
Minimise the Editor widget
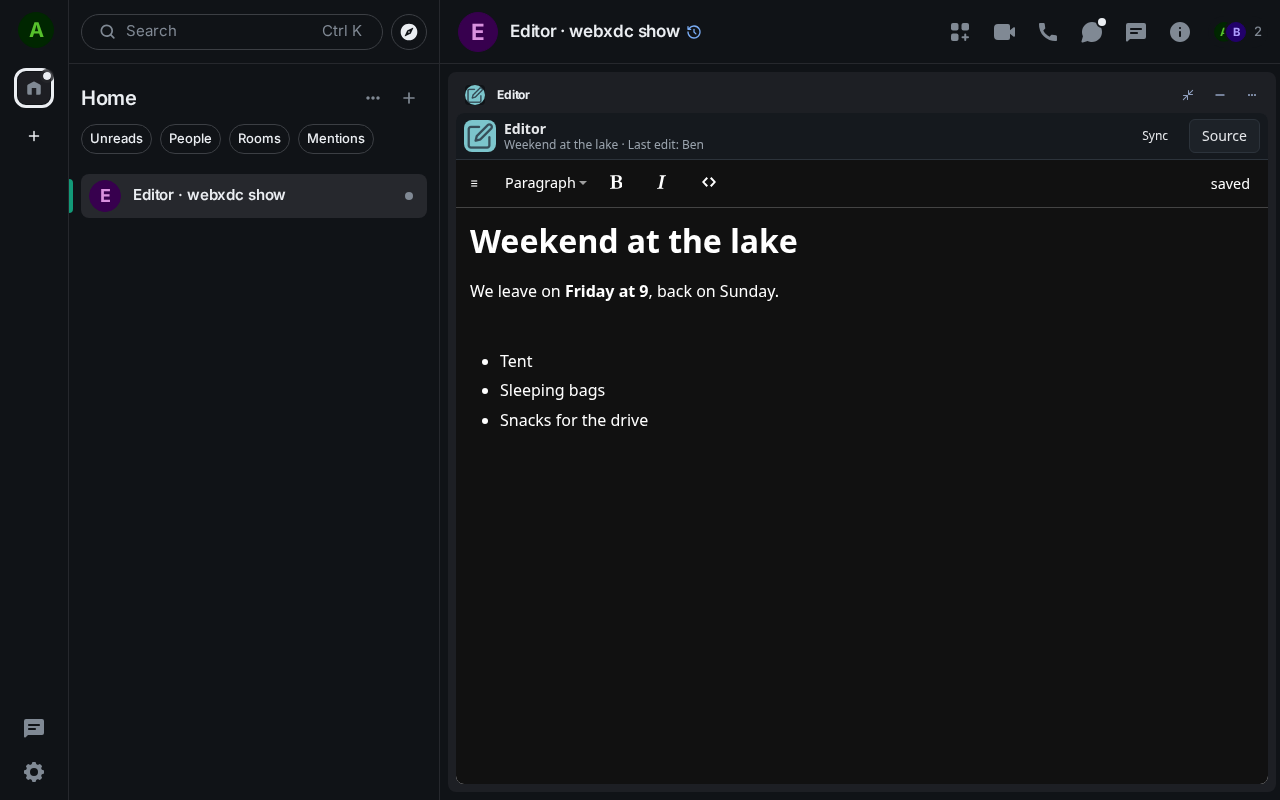coord(1220,95)
